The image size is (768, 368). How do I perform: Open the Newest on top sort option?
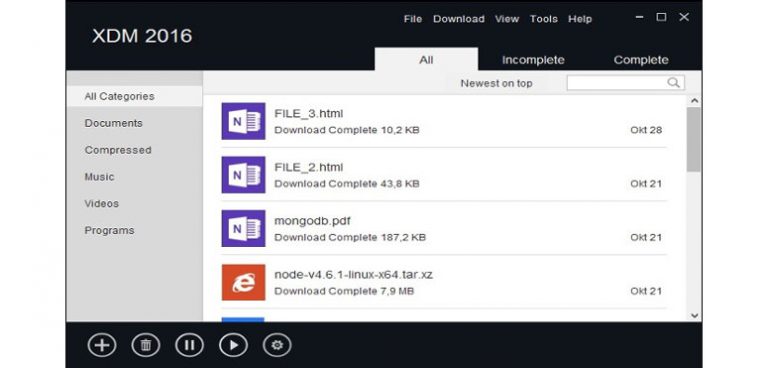[496, 83]
